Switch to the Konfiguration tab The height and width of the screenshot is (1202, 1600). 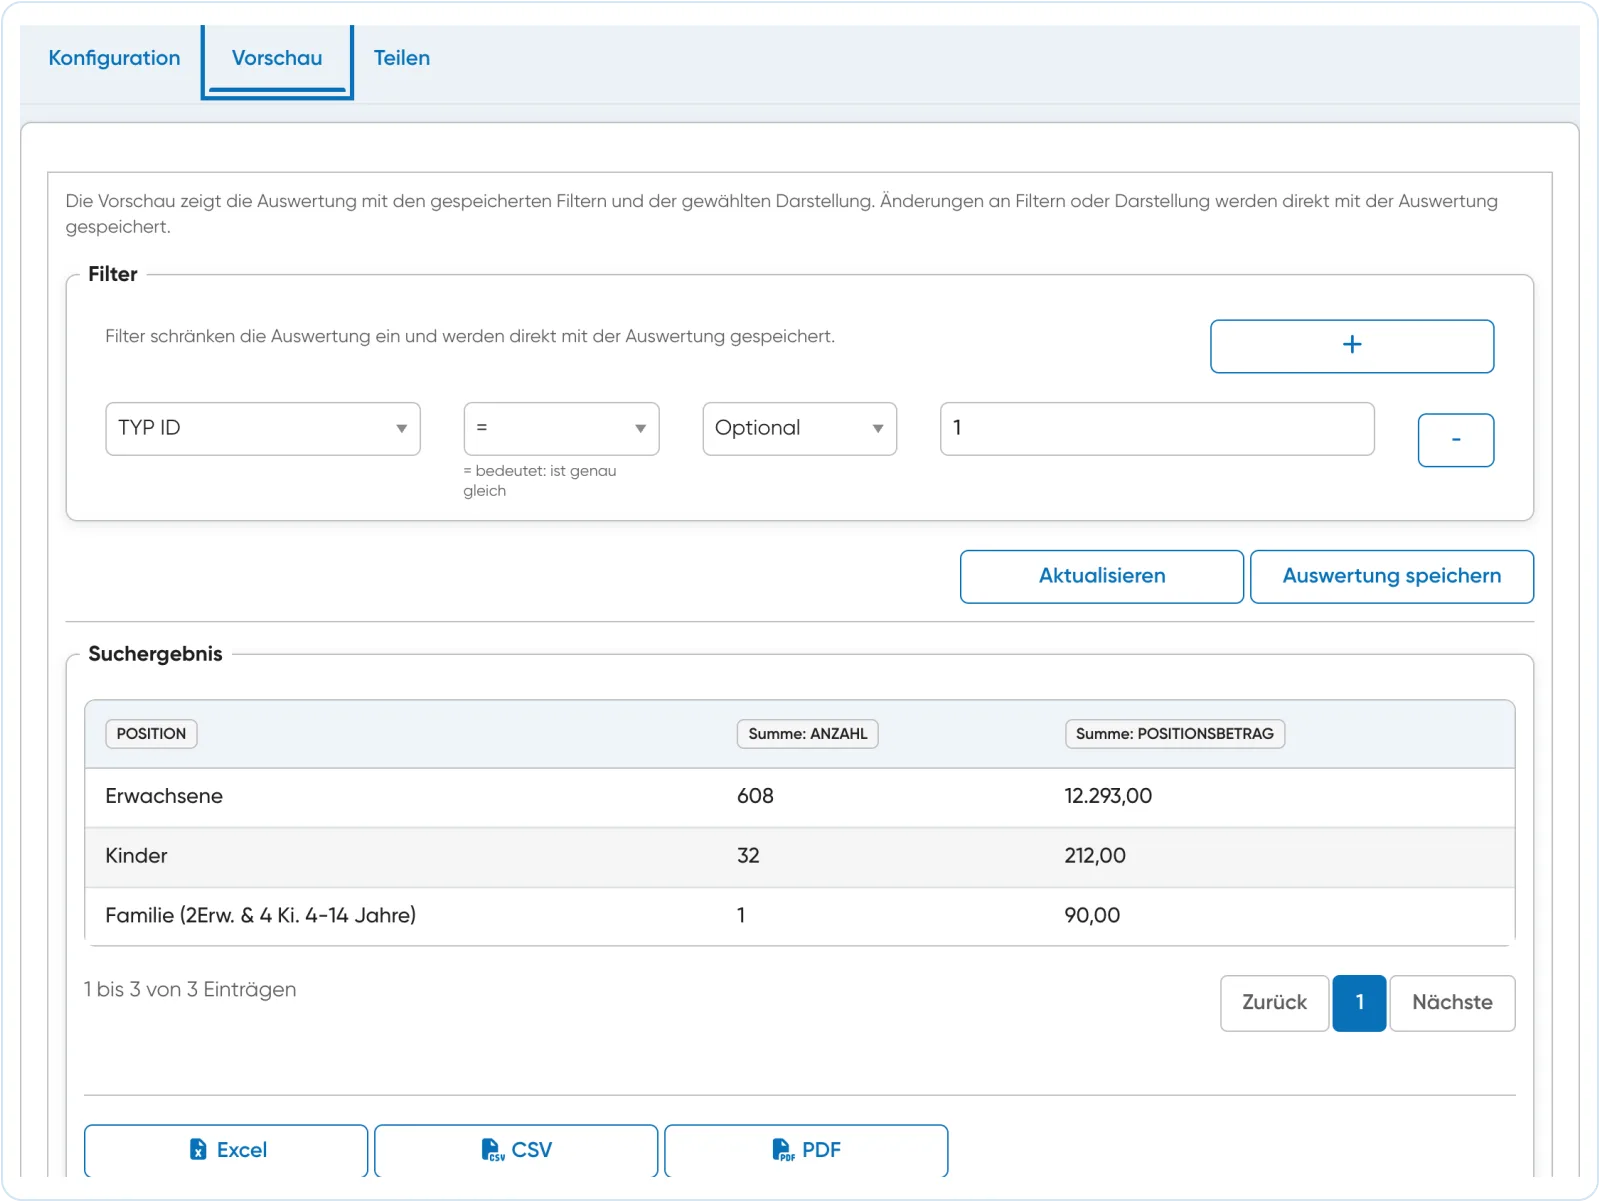[114, 58]
